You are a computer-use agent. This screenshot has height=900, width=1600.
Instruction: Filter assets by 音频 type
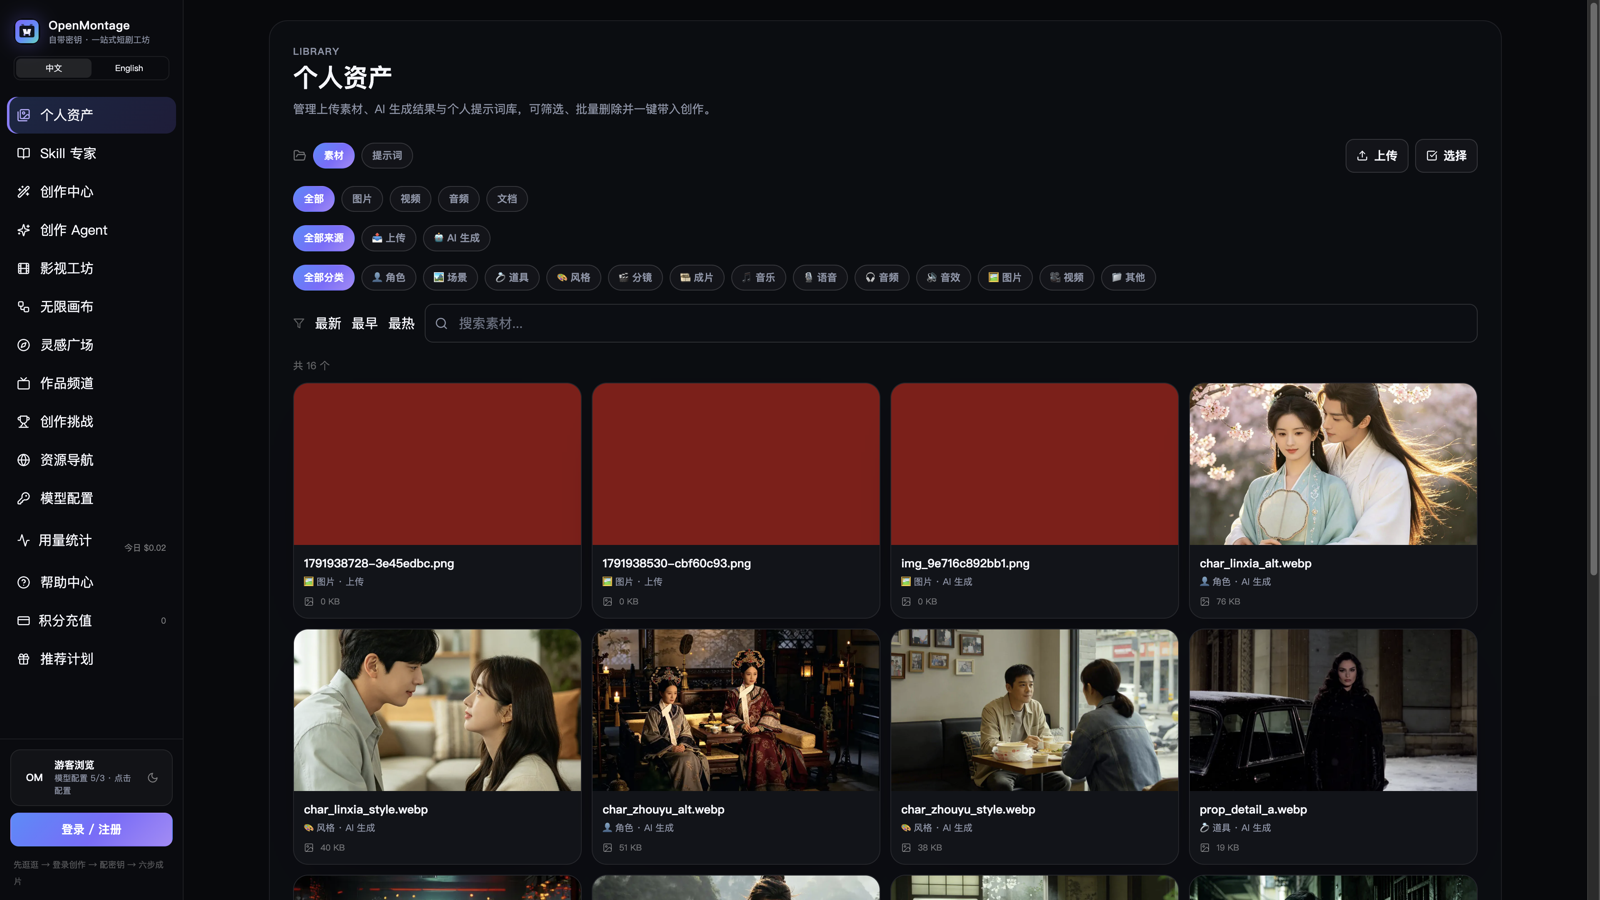[x=459, y=199]
